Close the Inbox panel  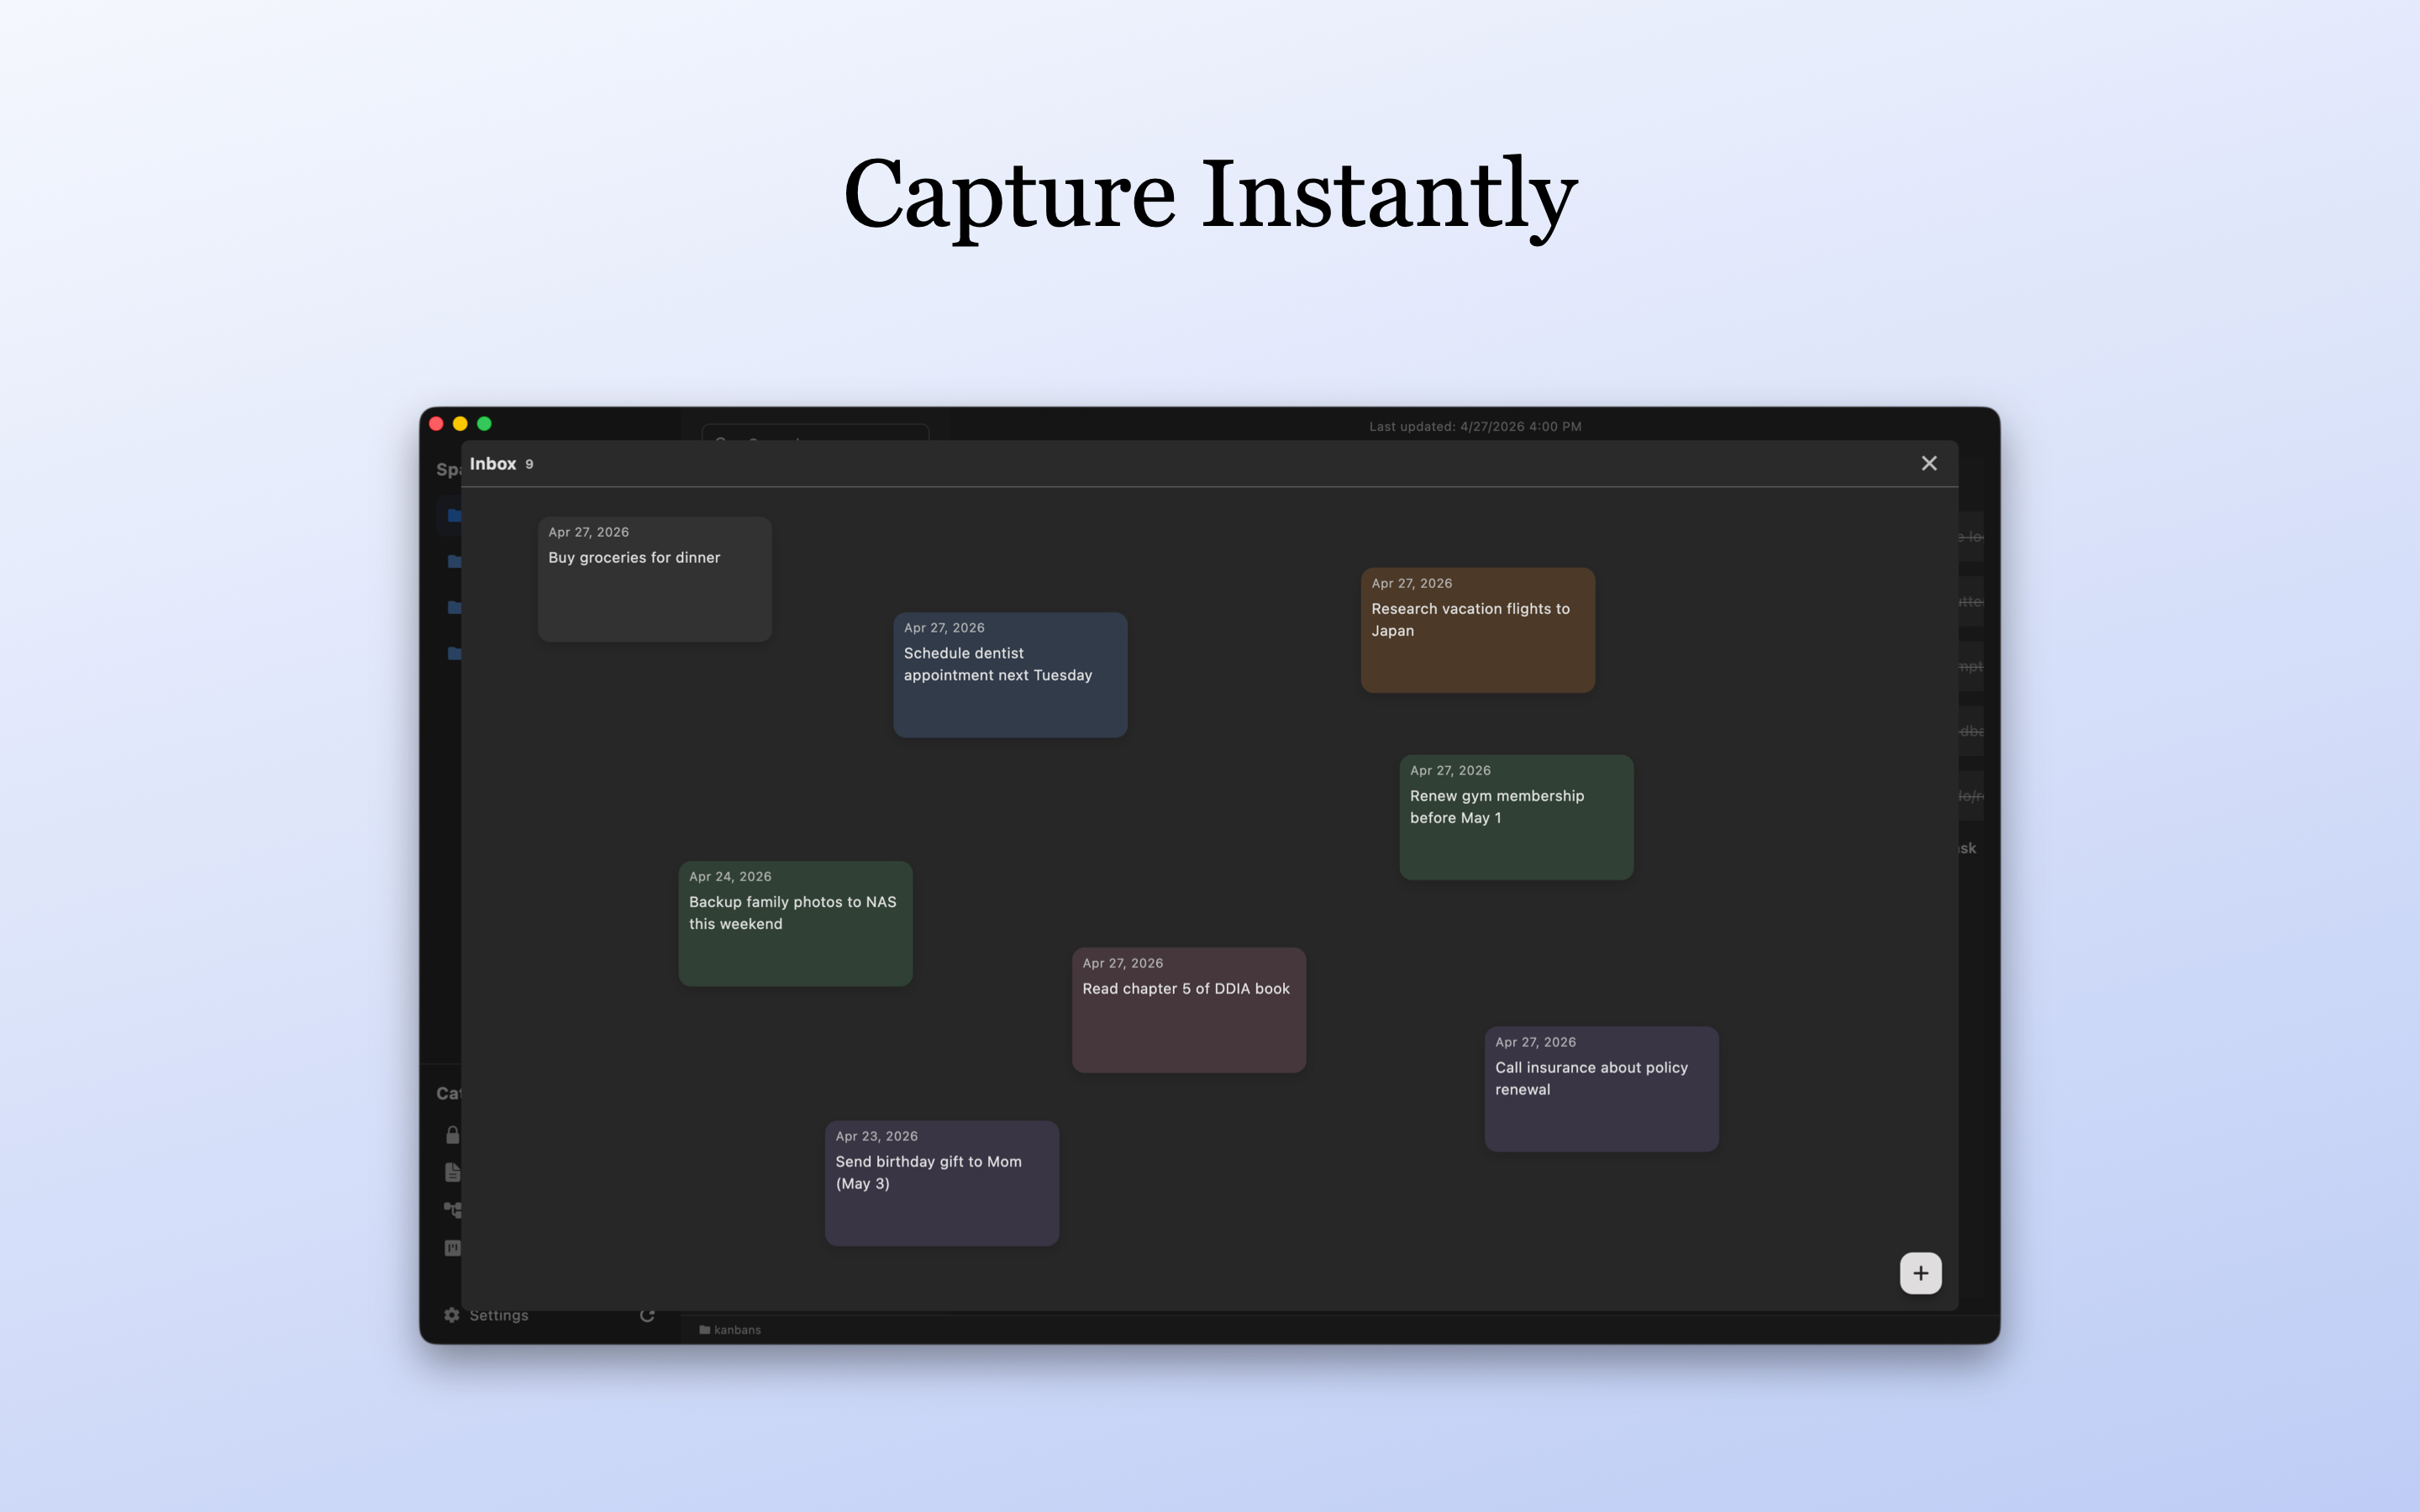[x=1929, y=463]
